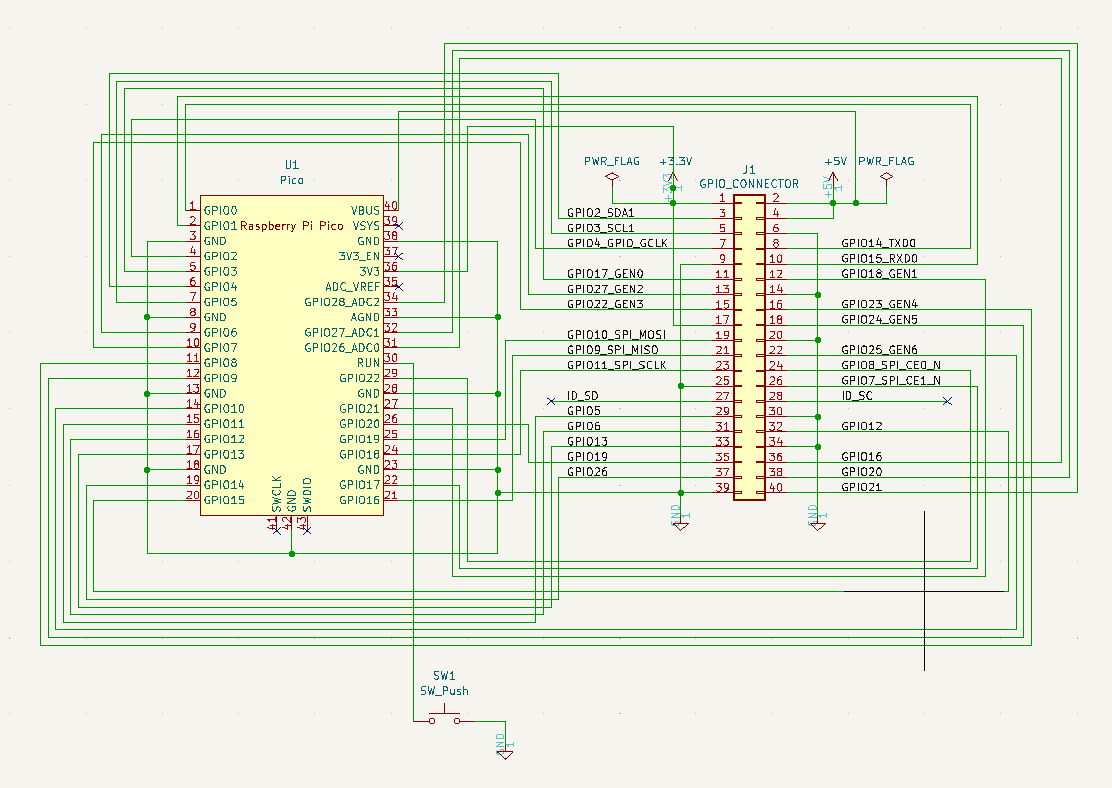This screenshot has width=1112, height=788.
Task: Click the PWR_FLAG symbol beside +5V
Action: pos(885,178)
